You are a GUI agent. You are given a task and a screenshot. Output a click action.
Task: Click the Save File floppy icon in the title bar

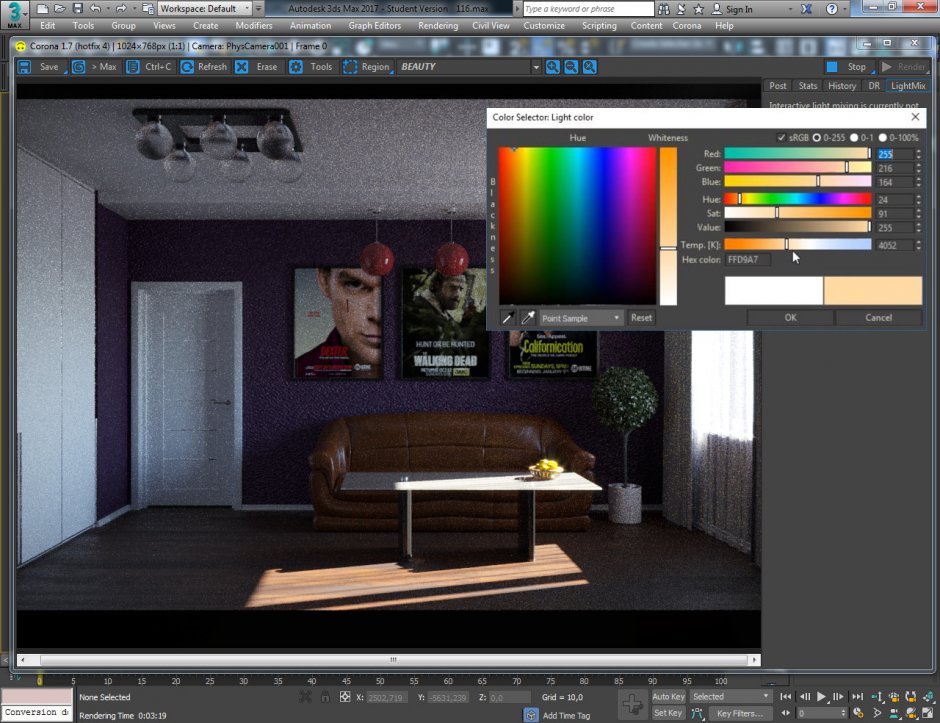(x=77, y=9)
